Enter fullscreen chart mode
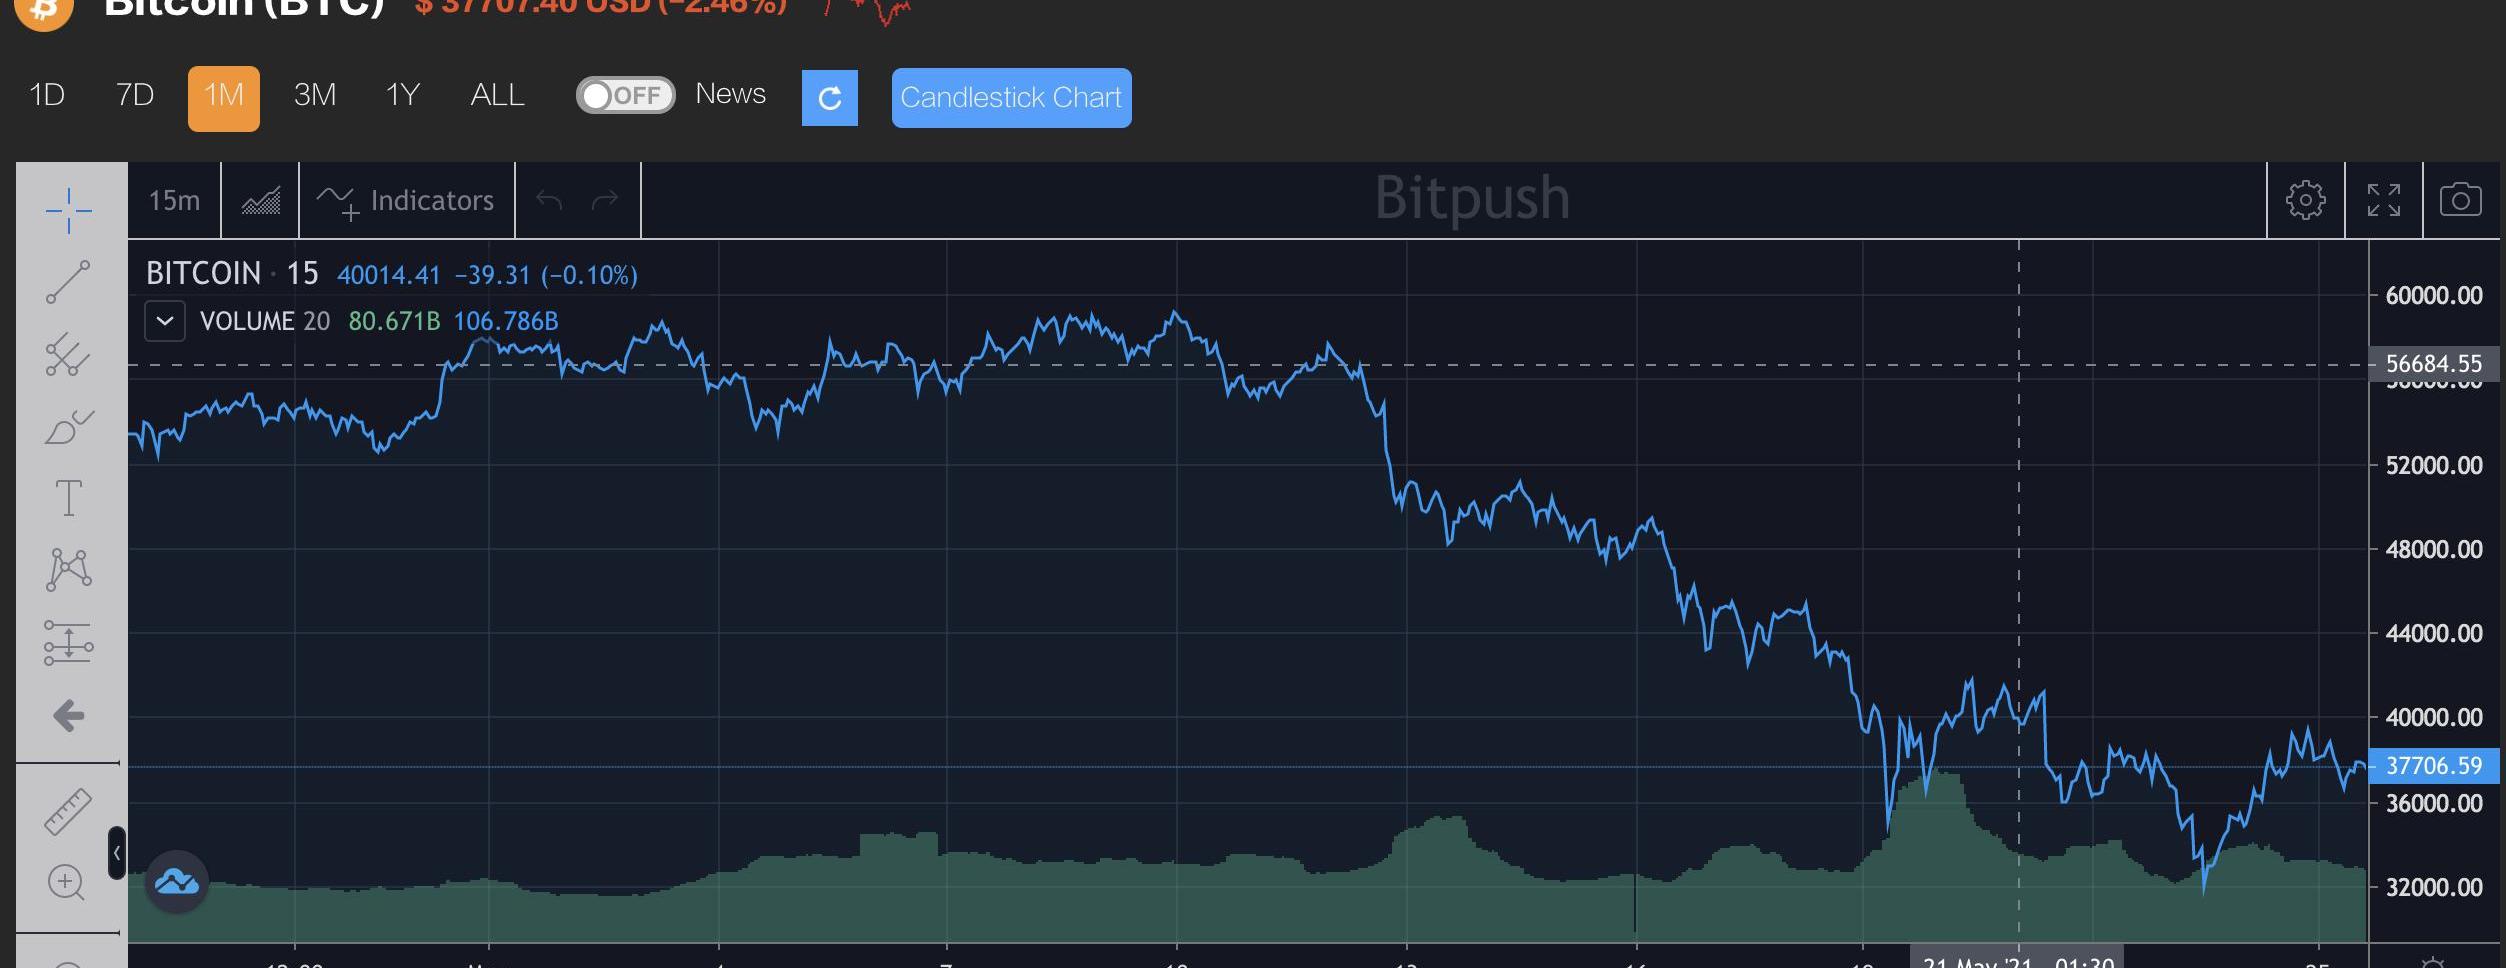The image size is (2506, 968). [2383, 200]
